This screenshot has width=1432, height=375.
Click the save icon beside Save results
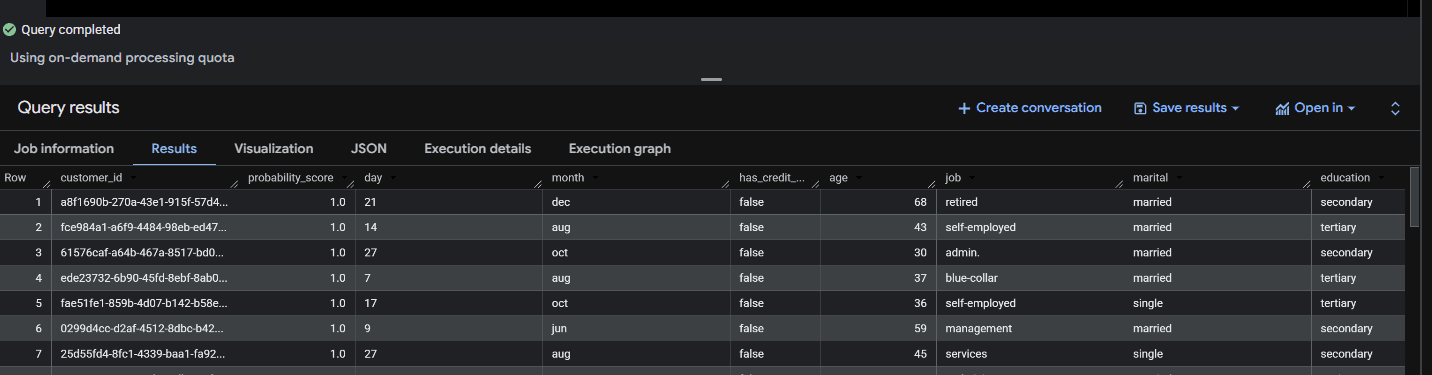[1140, 108]
